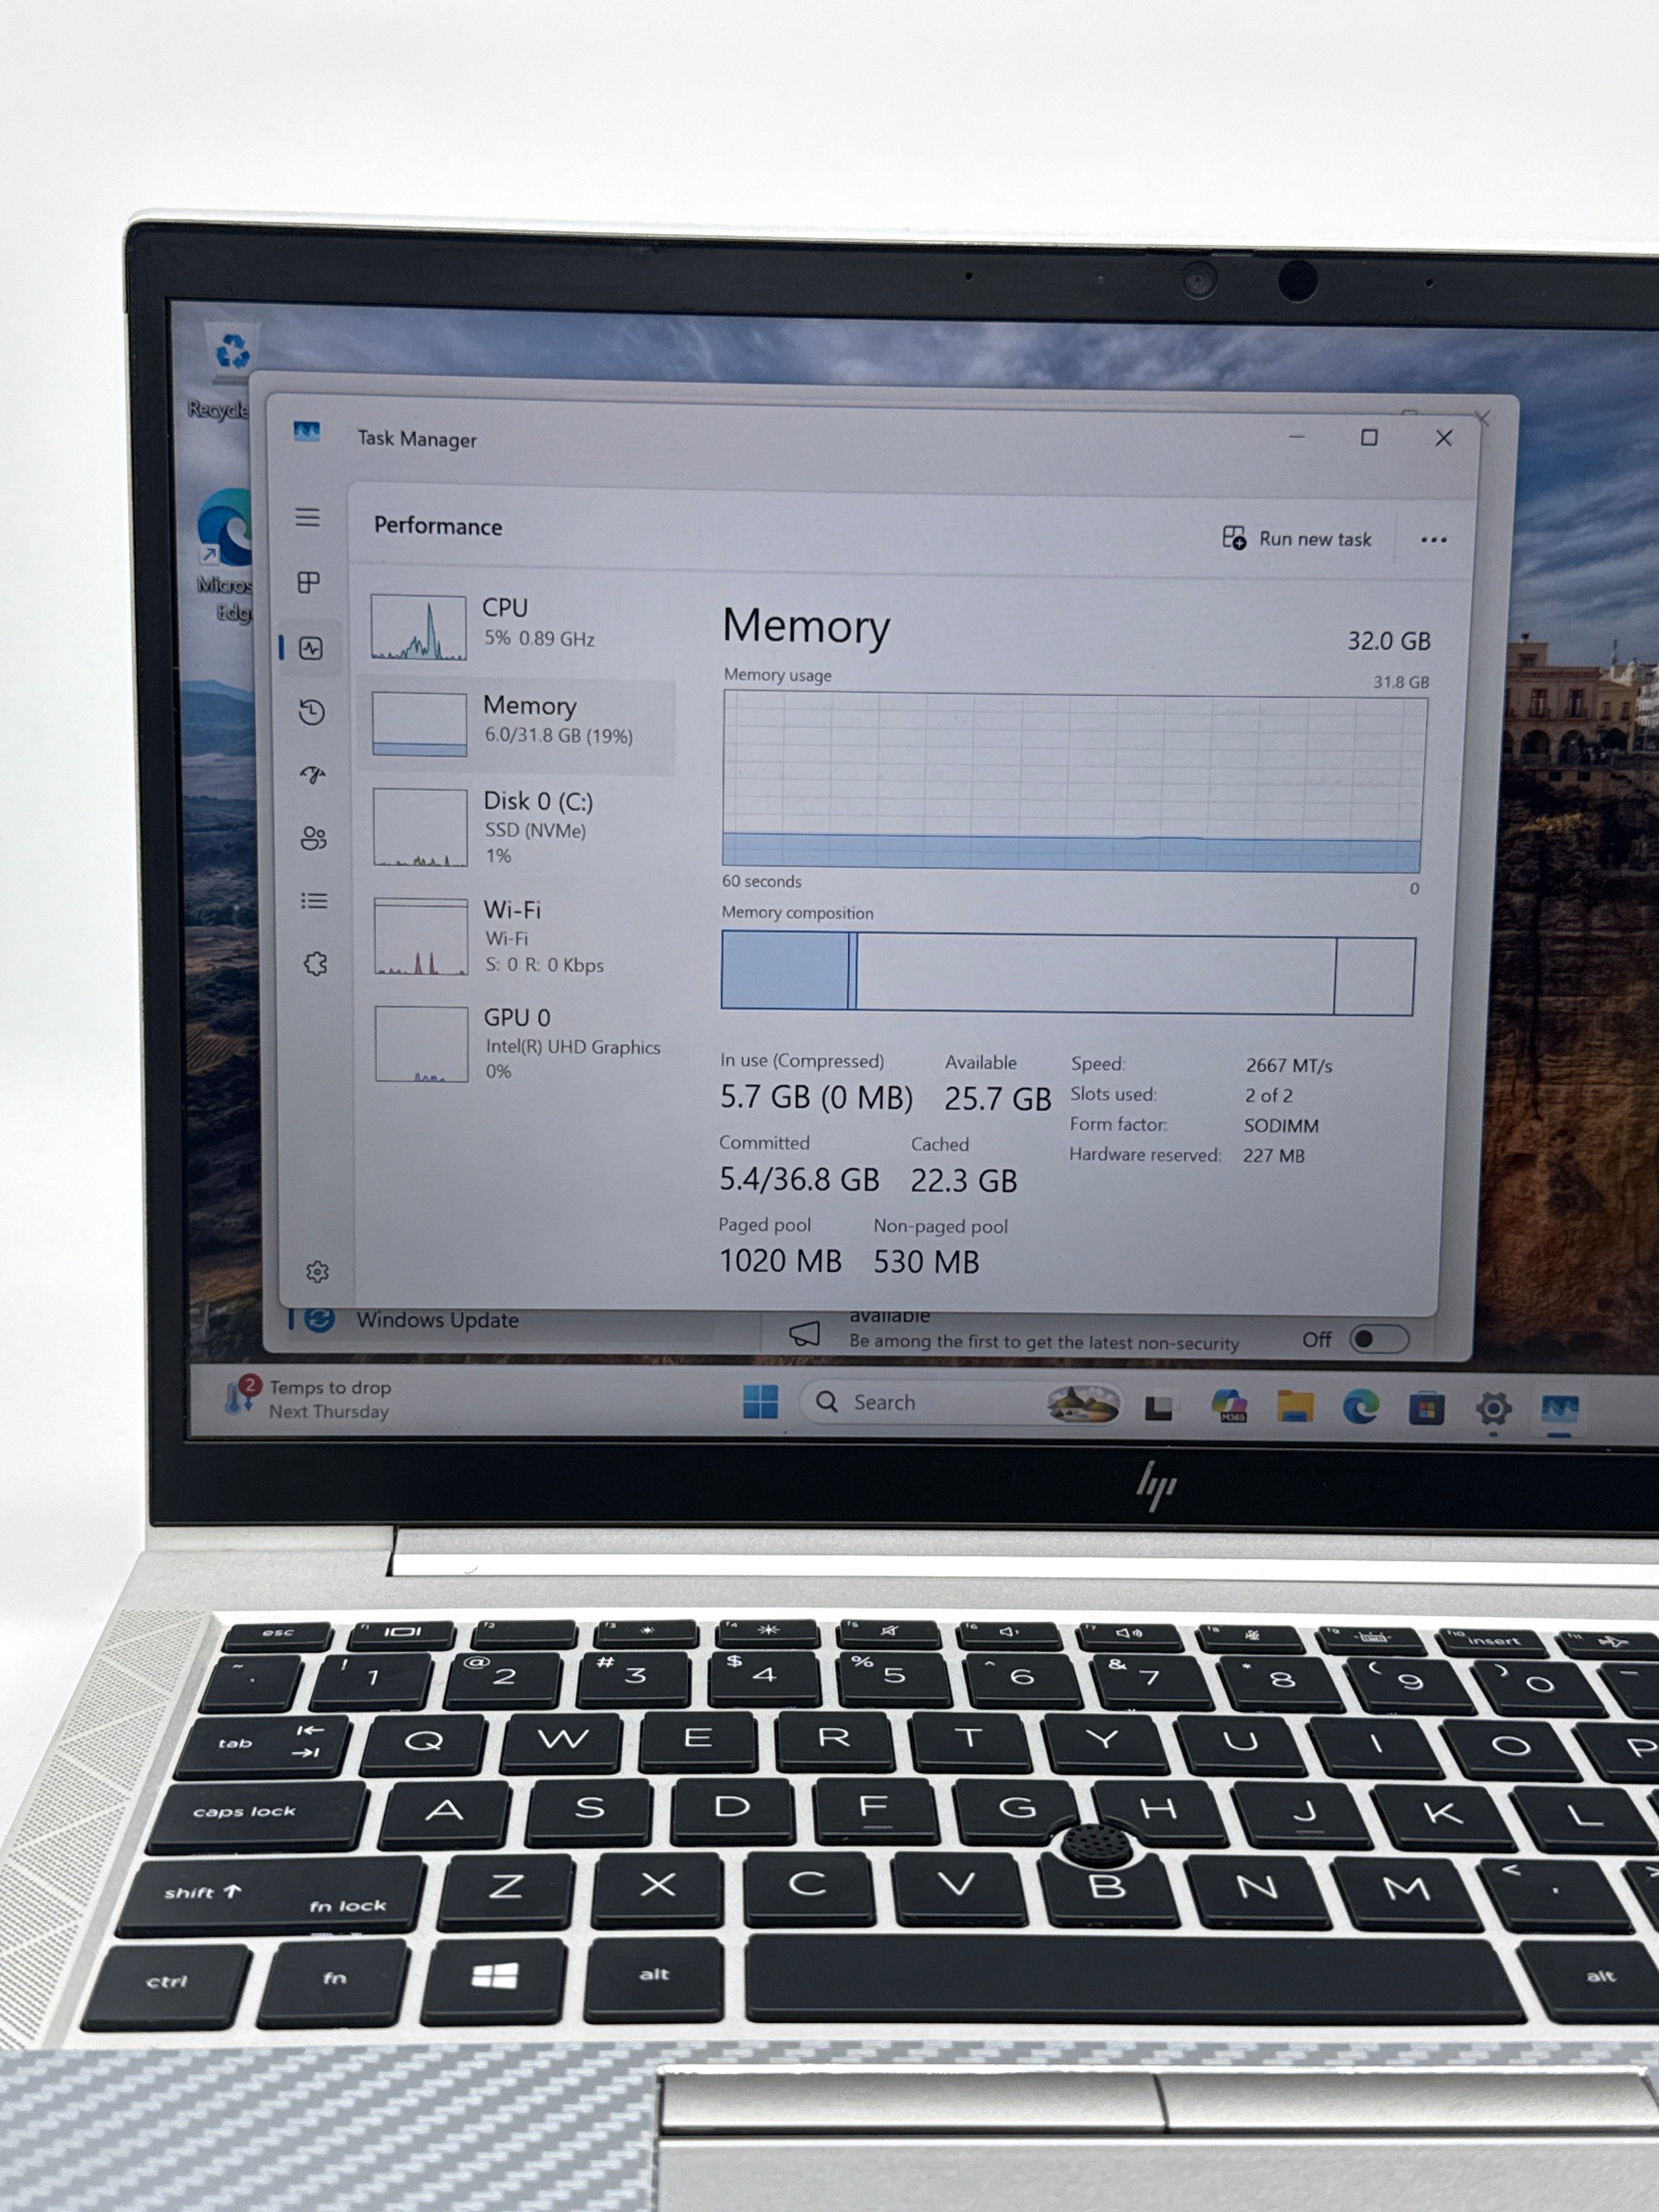Click the 5.4/36.8 GB Committed value
The height and width of the screenshot is (2212, 1659).
[799, 1180]
